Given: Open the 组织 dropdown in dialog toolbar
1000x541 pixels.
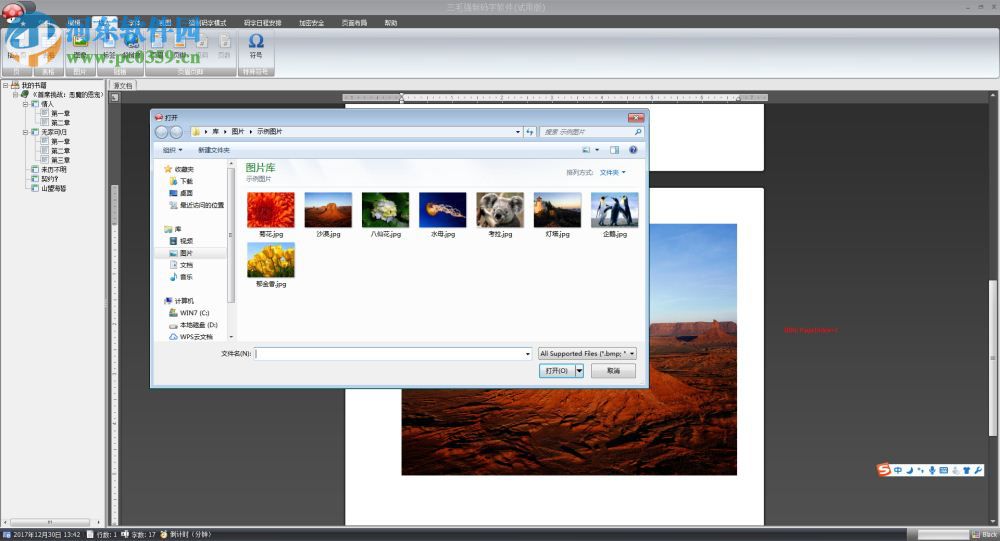Looking at the screenshot, I should tap(172, 150).
